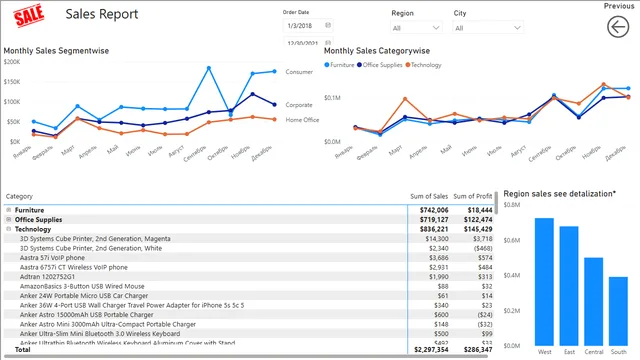Click the Sales Report page title
The width and height of the screenshot is (640, 360).
[102, 14]
